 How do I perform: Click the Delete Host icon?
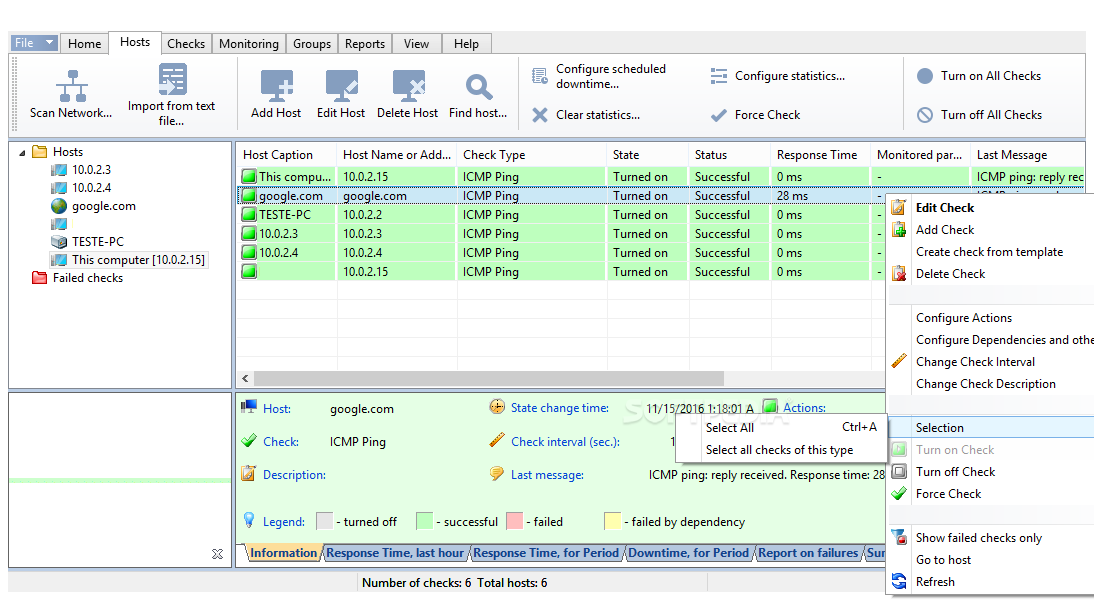click(408, 86)
